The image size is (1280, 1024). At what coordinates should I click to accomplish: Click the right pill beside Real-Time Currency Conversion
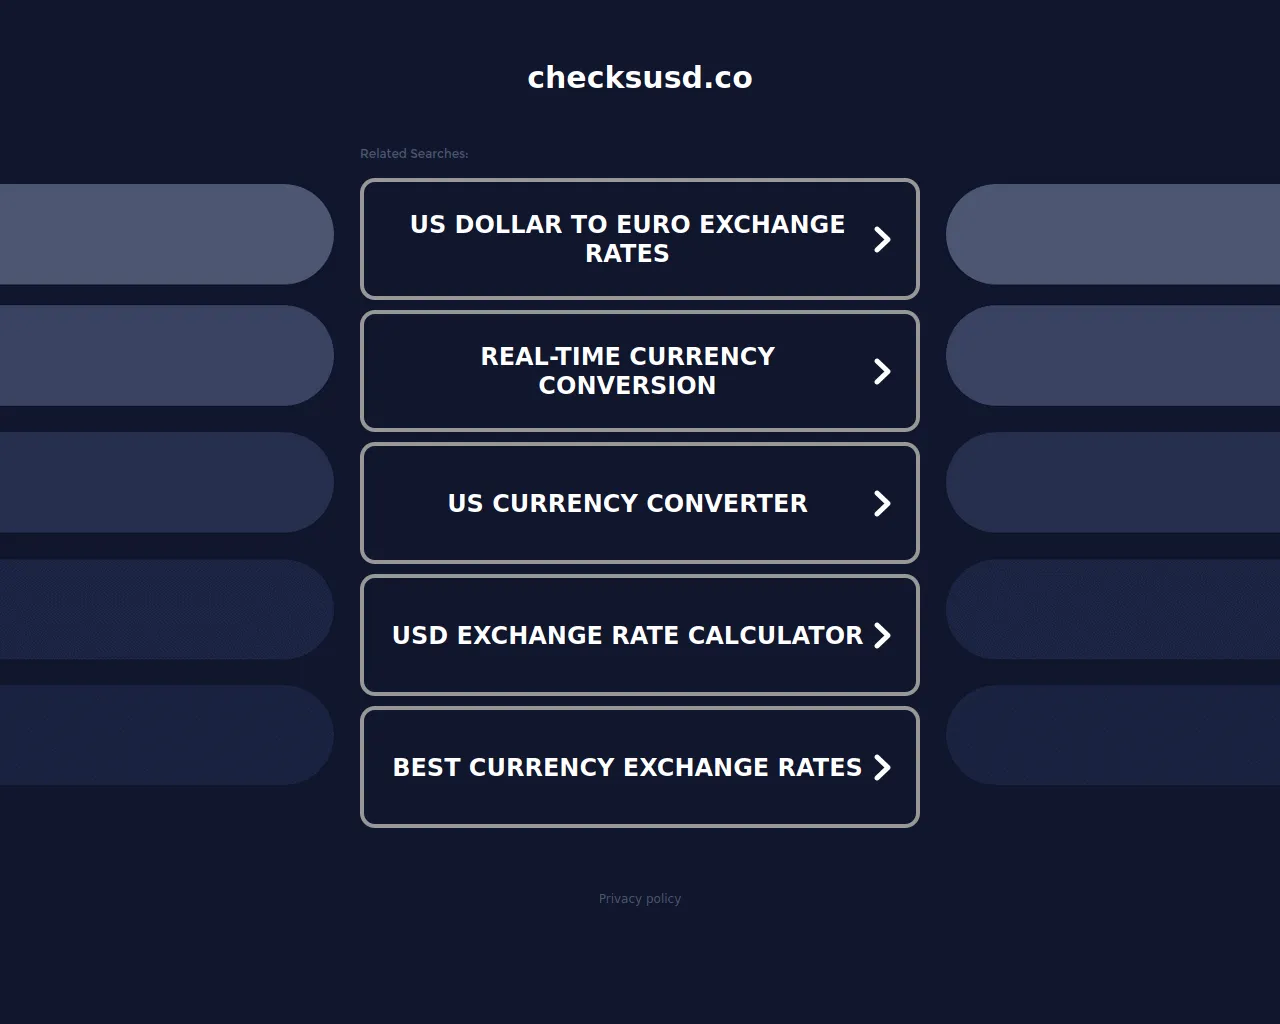pos(1113,356)
